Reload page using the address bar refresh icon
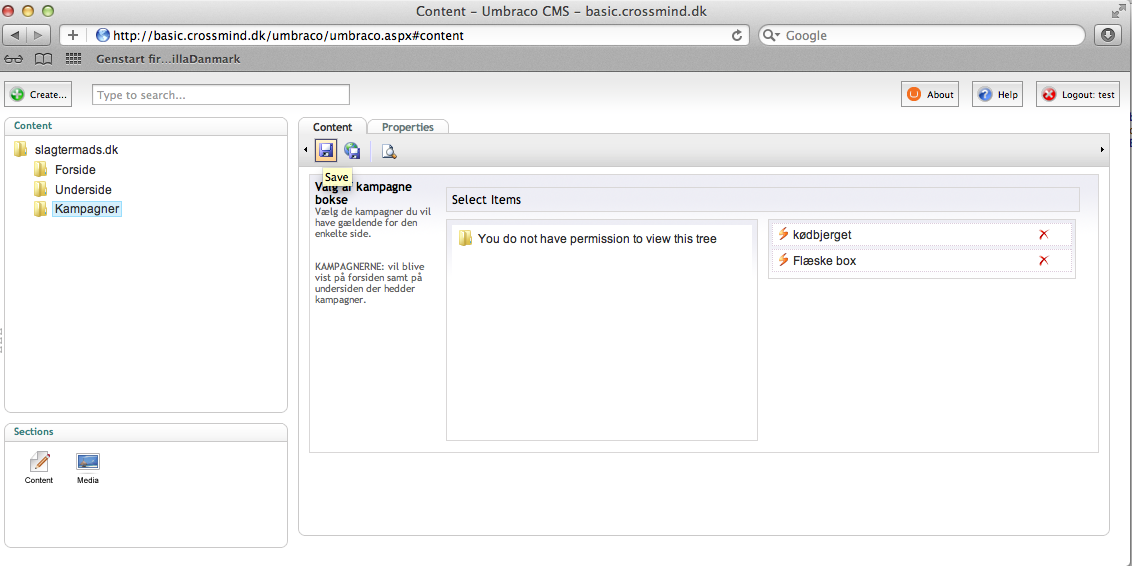Viewport: 1132px width, 566px height. 738,35
